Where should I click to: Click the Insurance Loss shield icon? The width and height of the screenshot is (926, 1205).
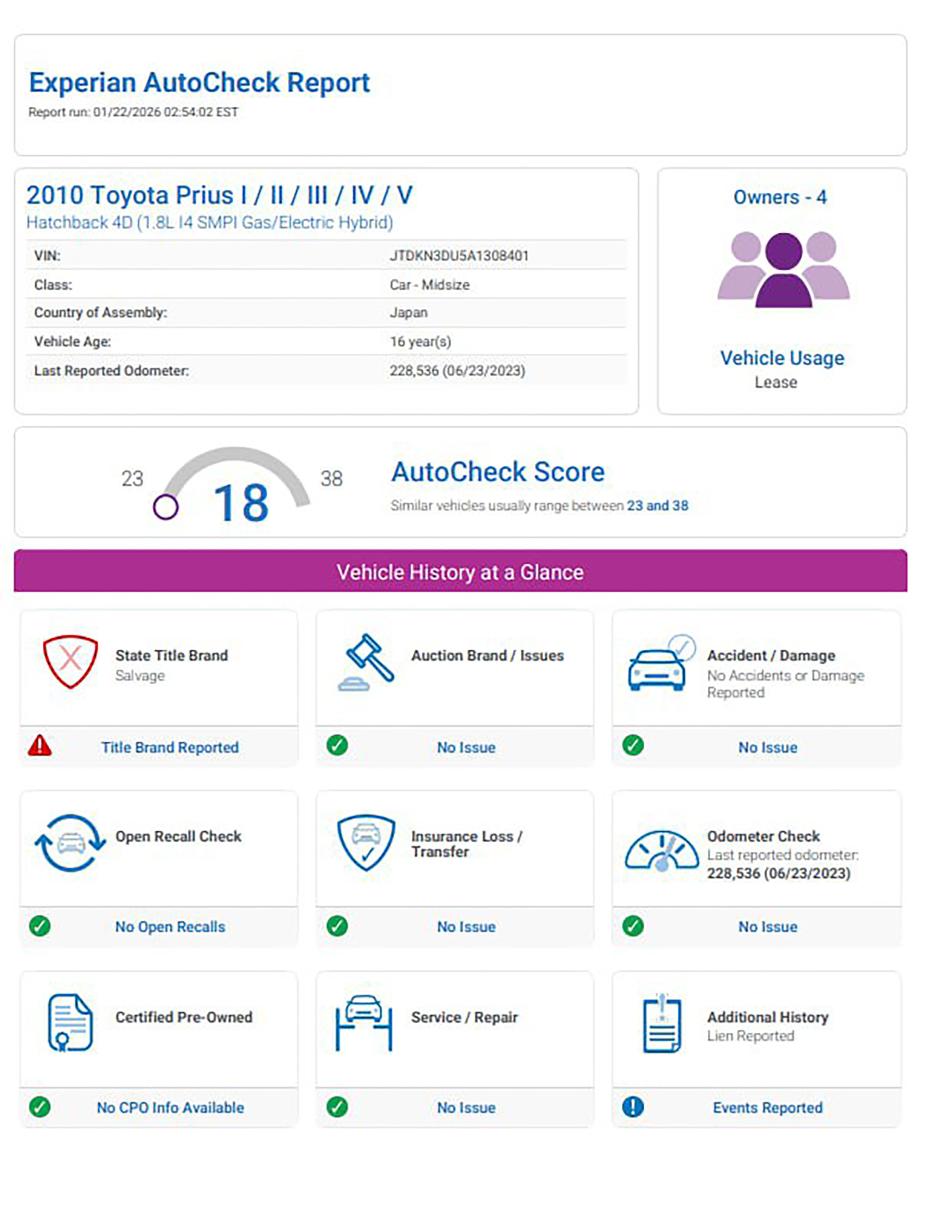[x=365, y=843]
